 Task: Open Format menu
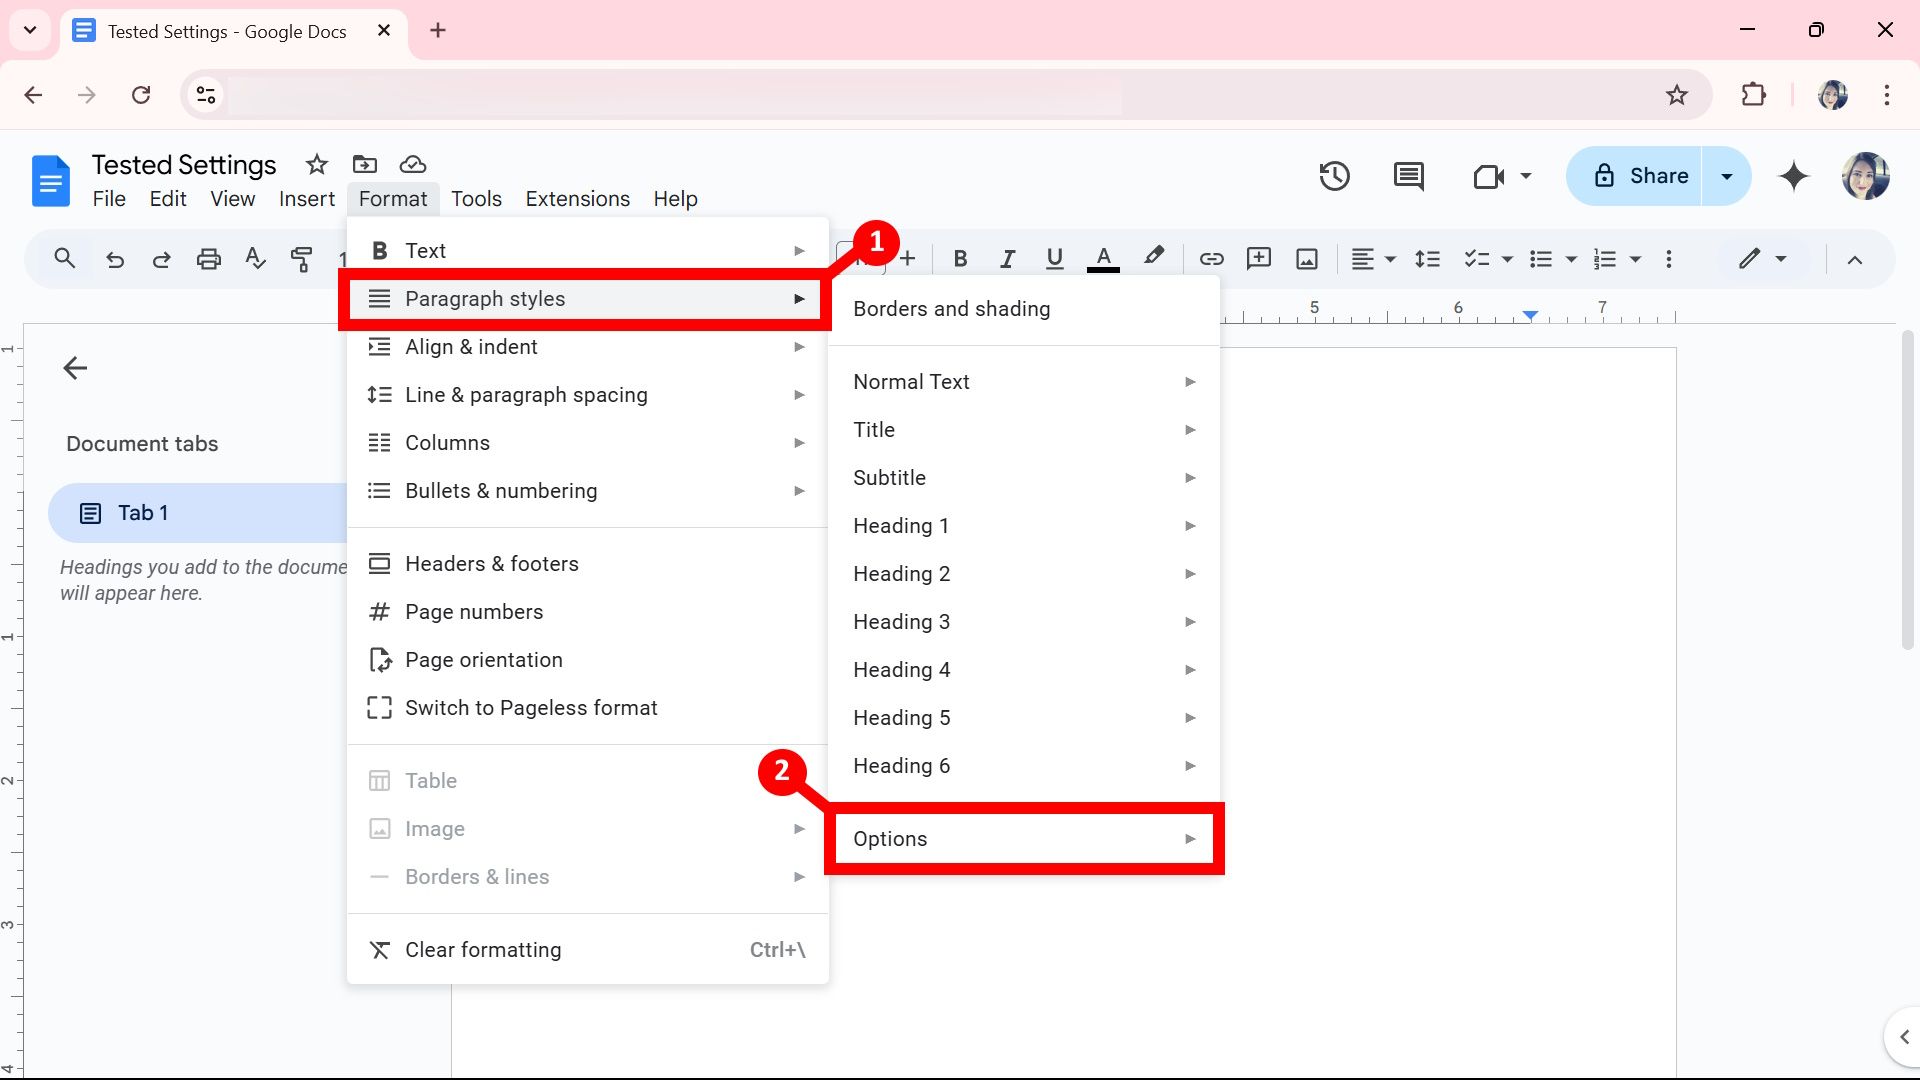tap(393, 199)
